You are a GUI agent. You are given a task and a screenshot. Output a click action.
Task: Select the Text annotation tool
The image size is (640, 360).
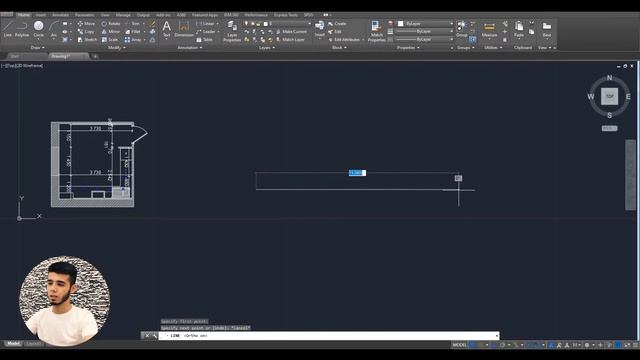167,29
